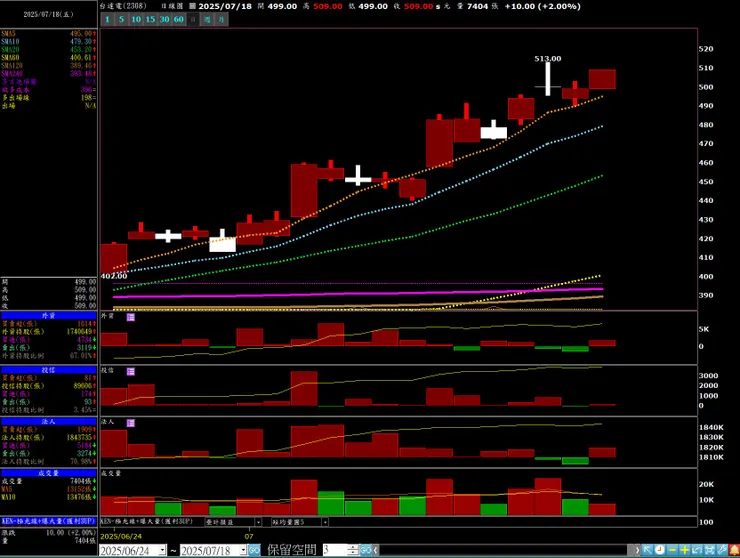Switch to monthly (月) chart period
The width and height of the screenshot is (740, 558).
pyautogui.click(x=221, y=19)
